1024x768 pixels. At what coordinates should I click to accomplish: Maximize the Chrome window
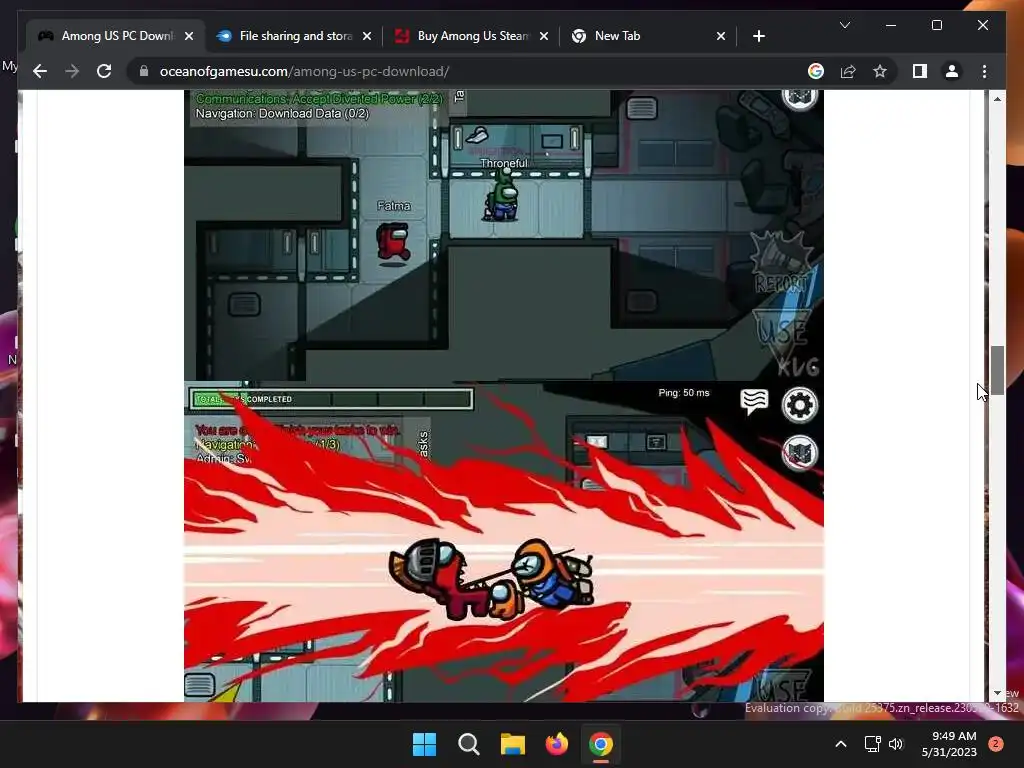(x=936, y=25)
